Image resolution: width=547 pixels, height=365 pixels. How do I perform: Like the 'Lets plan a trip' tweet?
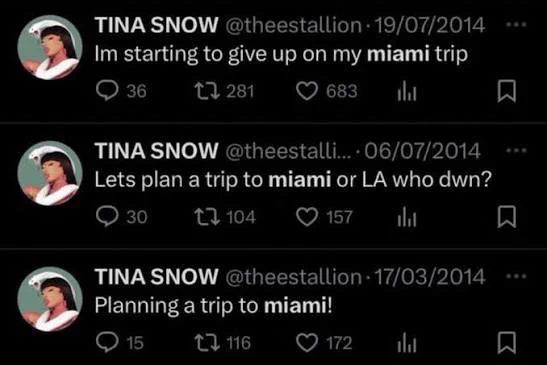tap(307, 217)
